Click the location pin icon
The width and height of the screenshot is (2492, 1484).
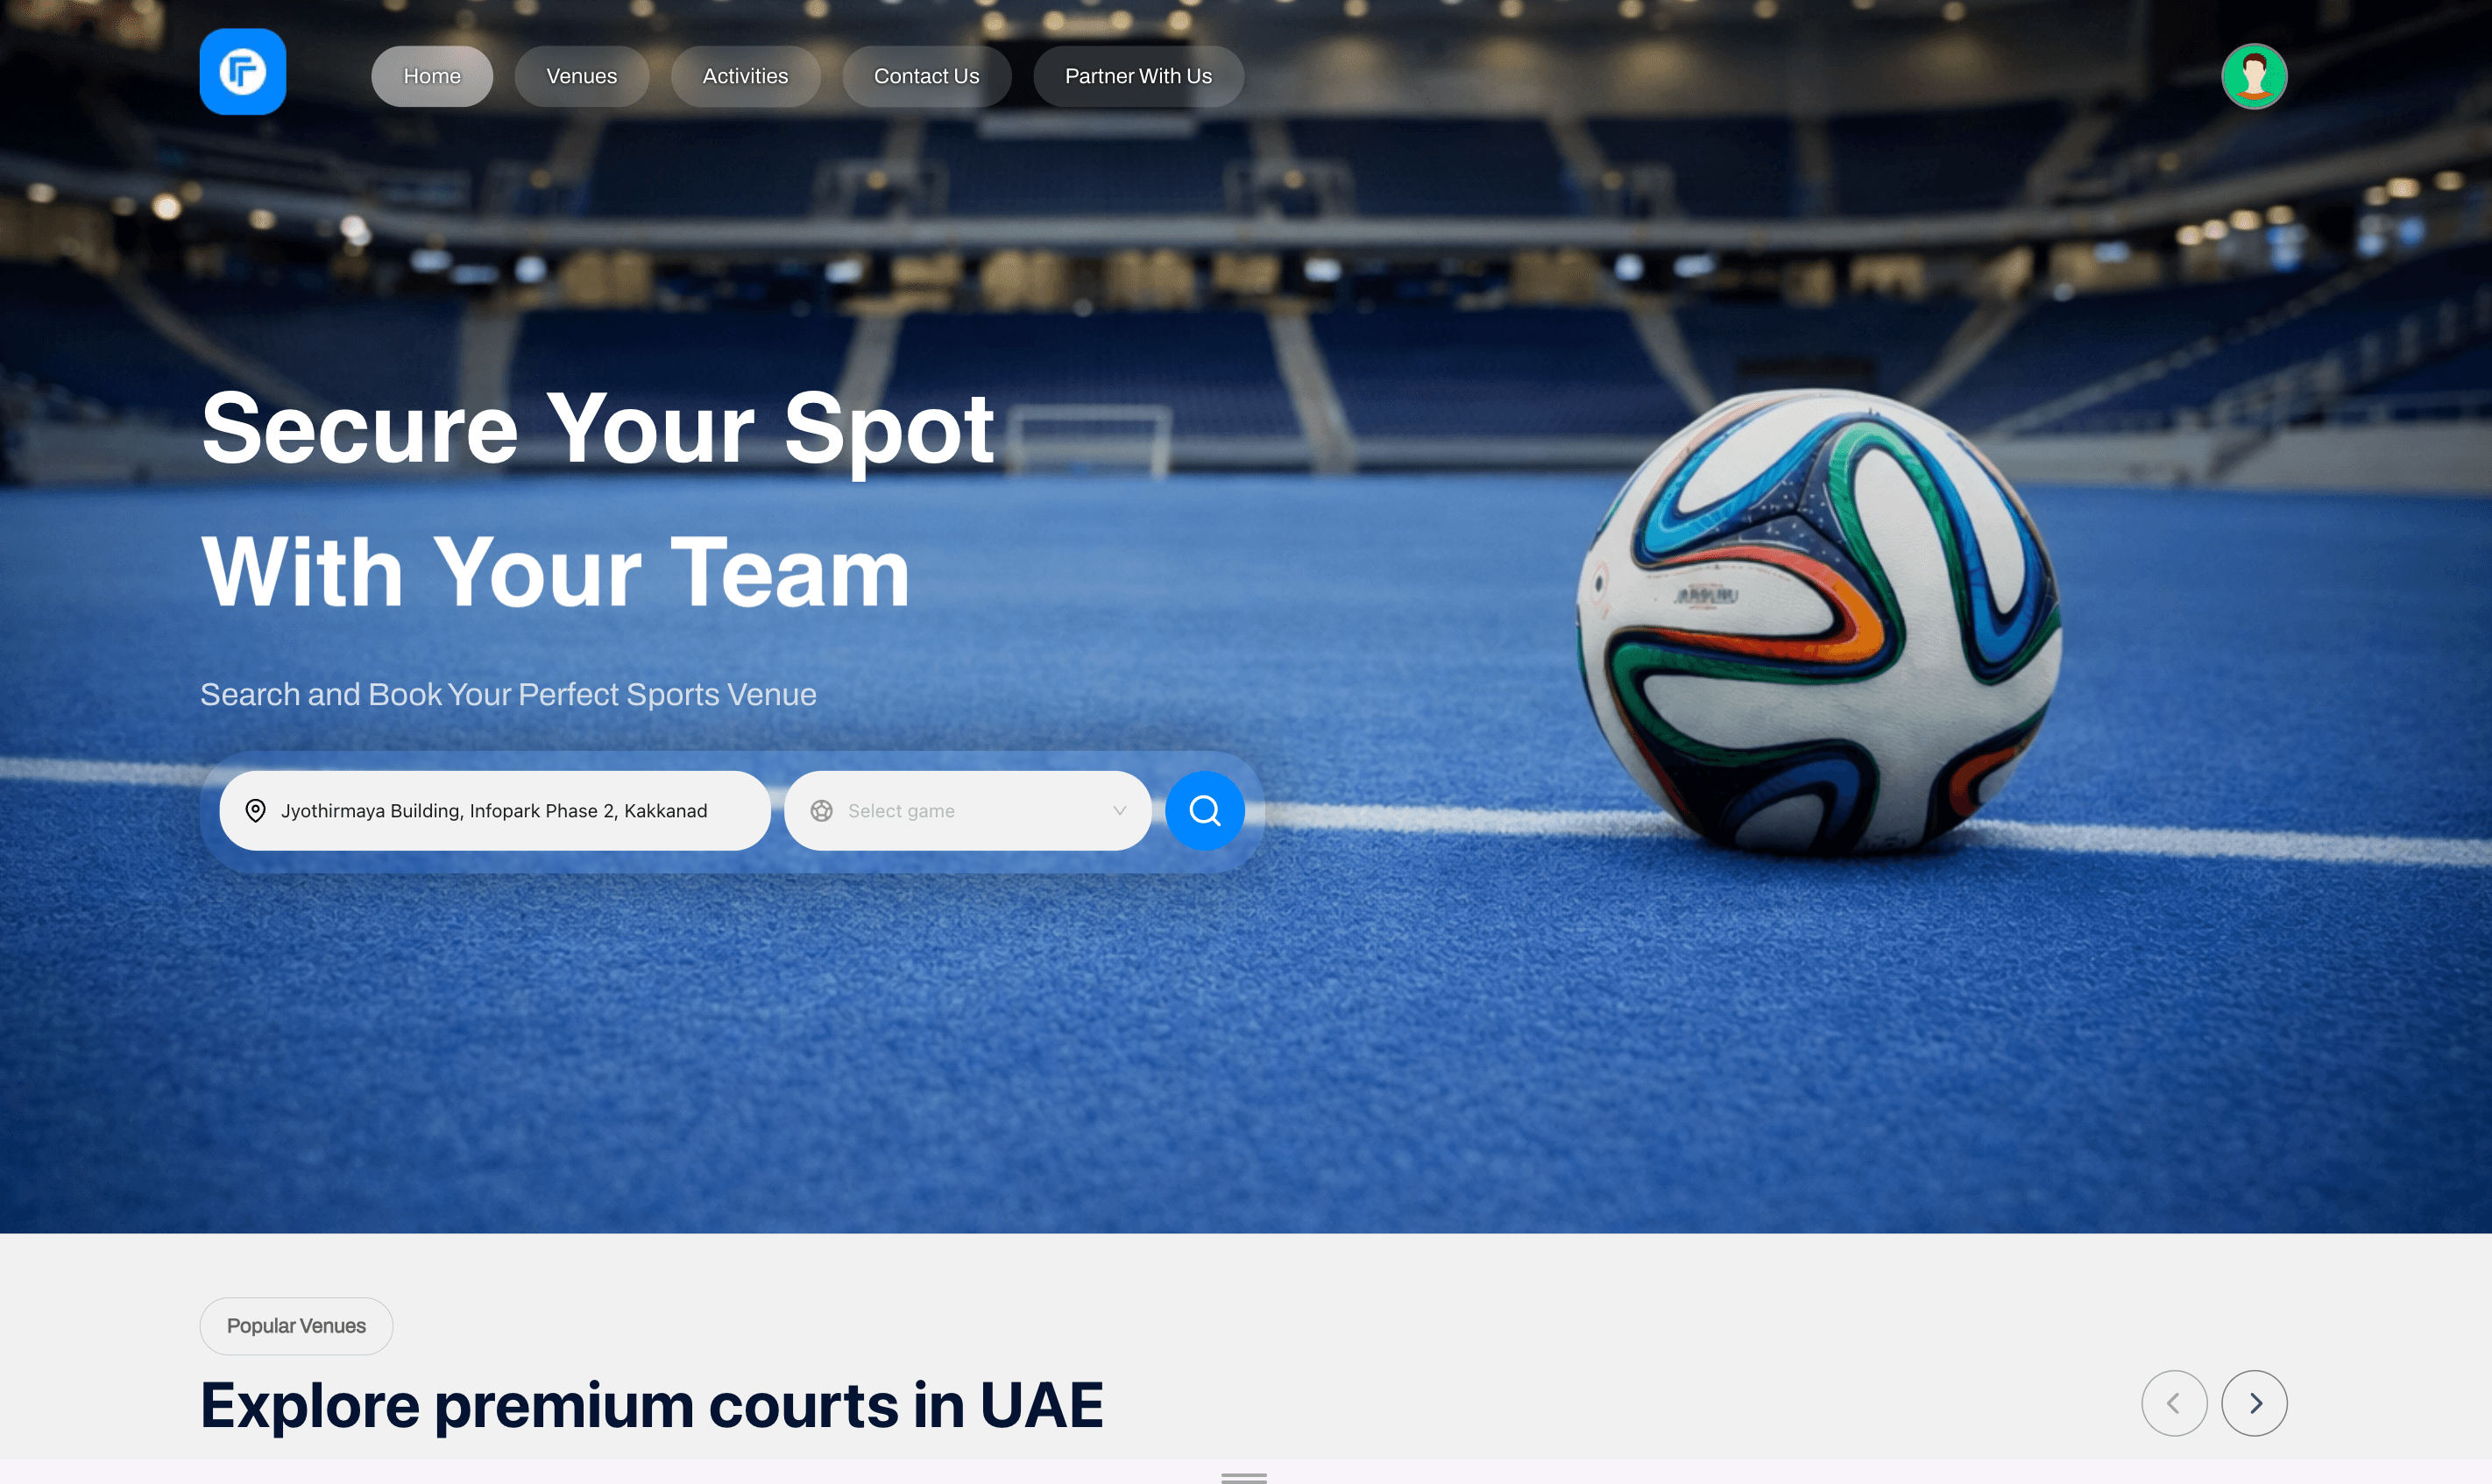(256, 810)
